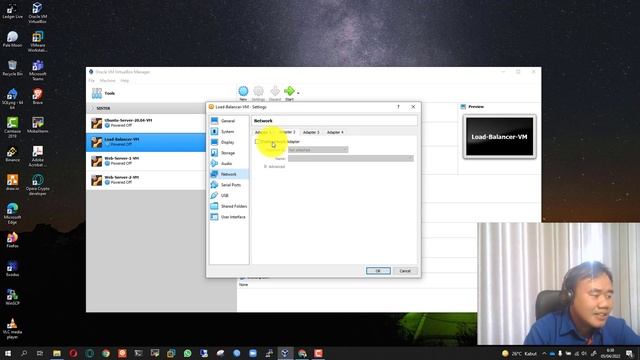640x360 pixels.
Task: Open the Help menu in VirtualBox Manager
Action: pyautogui.click(x=124, y=81)
